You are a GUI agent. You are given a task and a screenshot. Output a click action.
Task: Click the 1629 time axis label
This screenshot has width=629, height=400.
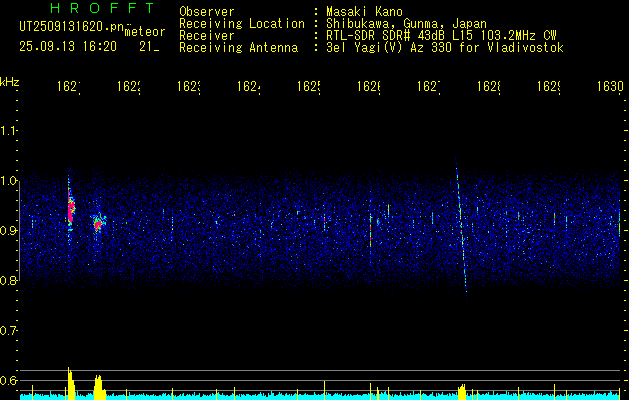[x=548, y=86]
